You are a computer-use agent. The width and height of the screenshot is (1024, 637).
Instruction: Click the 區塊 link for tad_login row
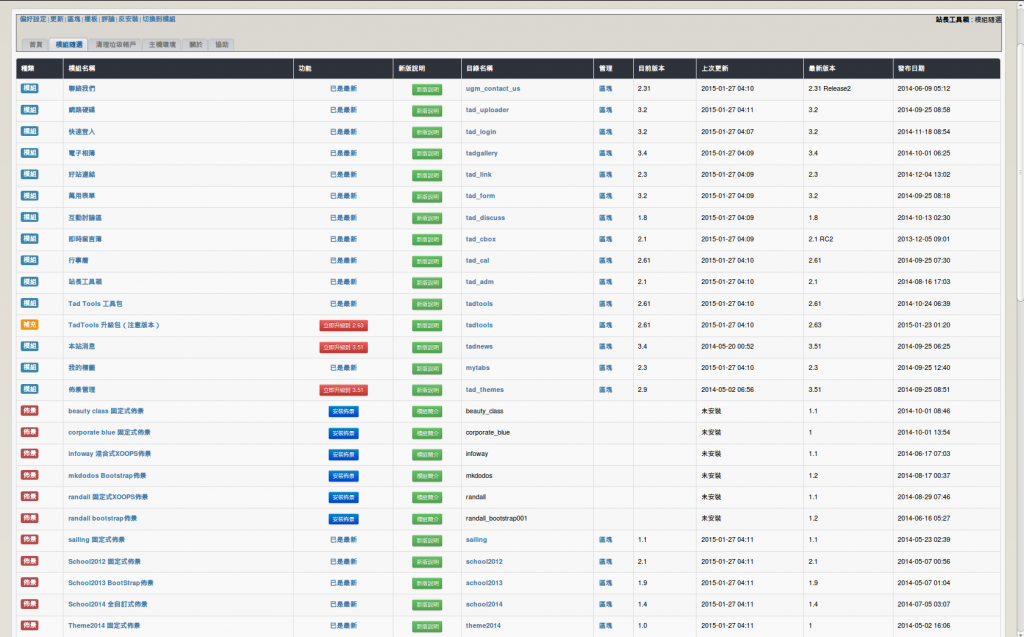pos(605,131)
